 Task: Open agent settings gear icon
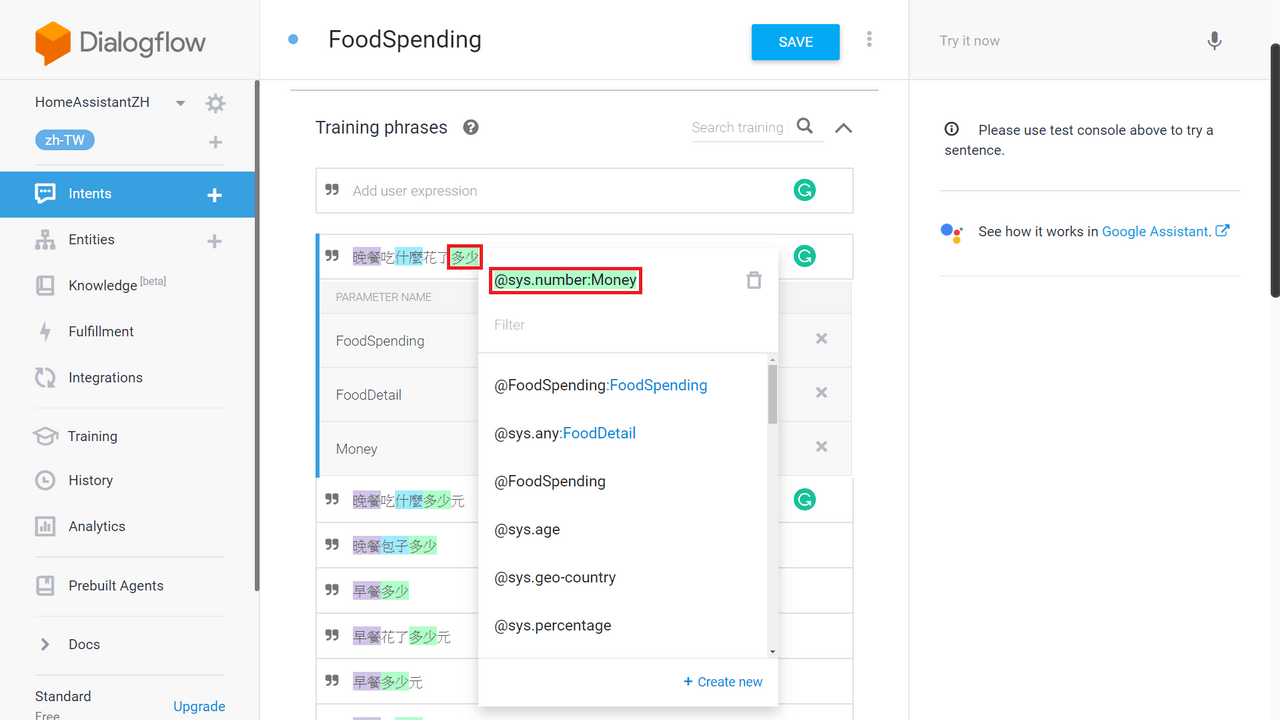coord(215,103)
